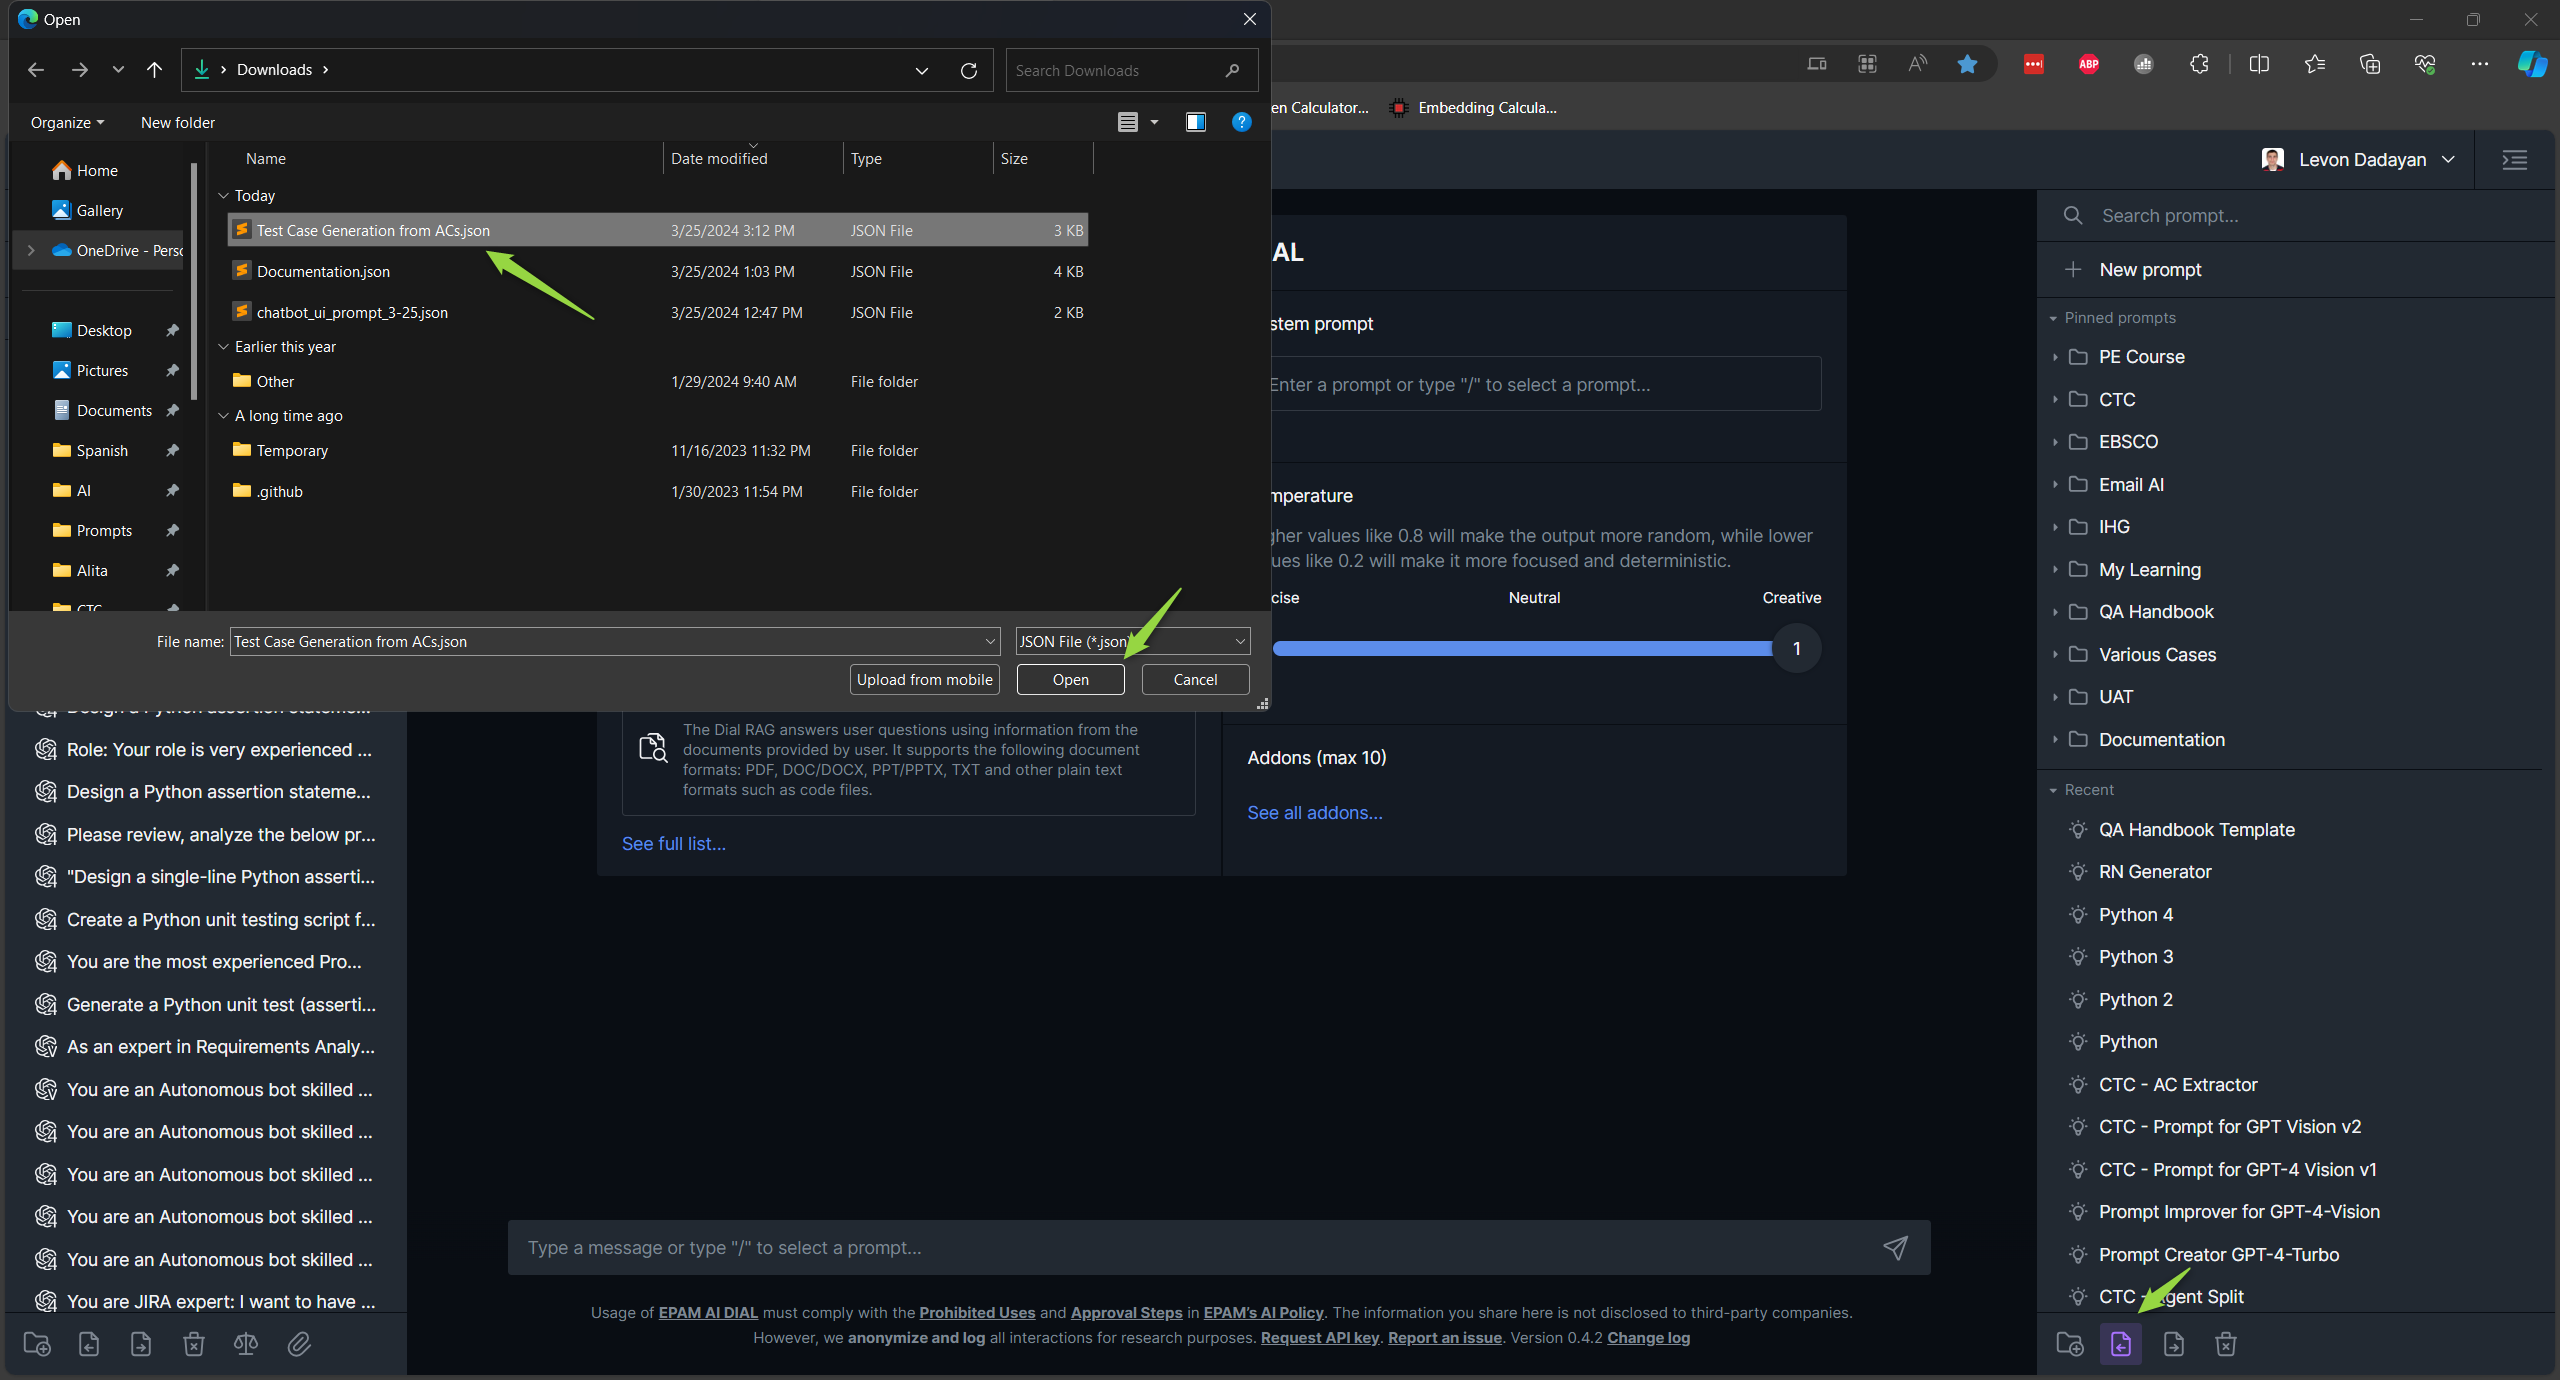Open the help icon in Open dialog
2560x1380 pixels.
(x=1241, y=122)
